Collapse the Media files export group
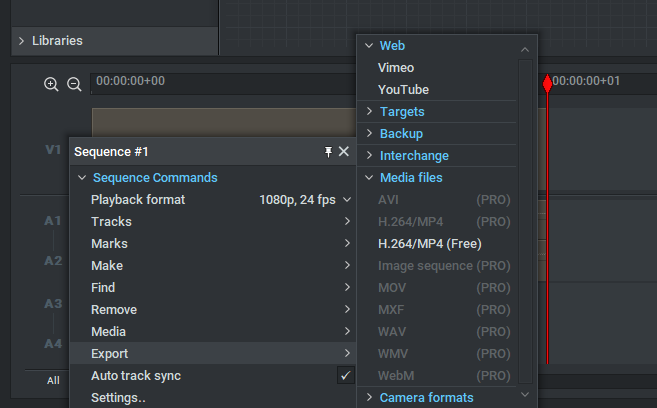This screenshot has width=657, height=408. tap(369, 178)
